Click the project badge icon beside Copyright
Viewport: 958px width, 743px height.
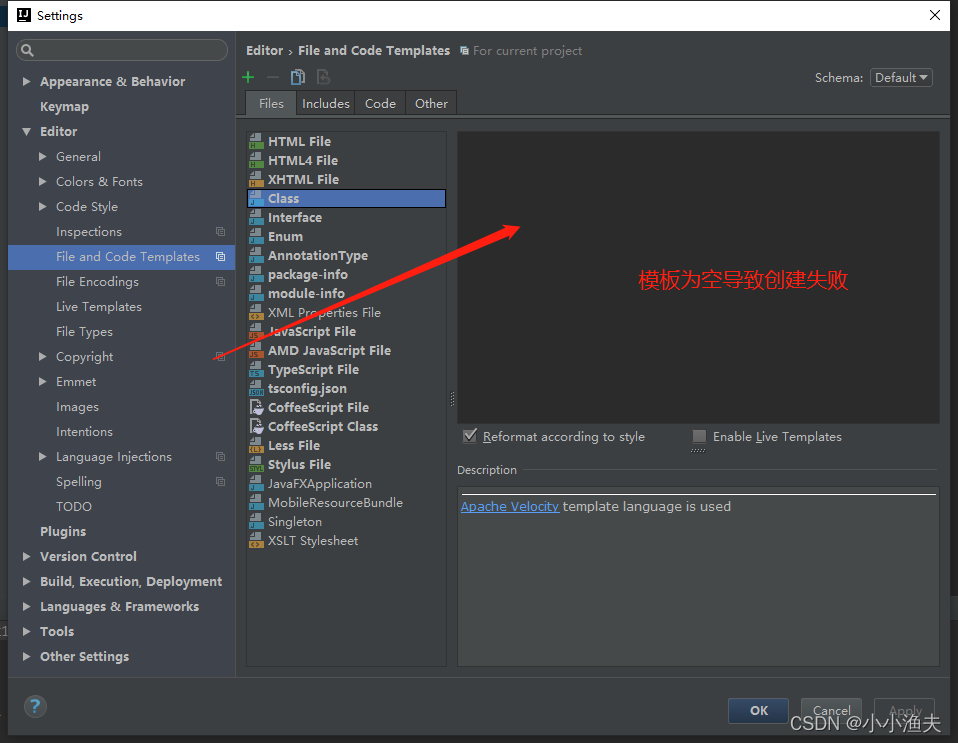point(218,356)
